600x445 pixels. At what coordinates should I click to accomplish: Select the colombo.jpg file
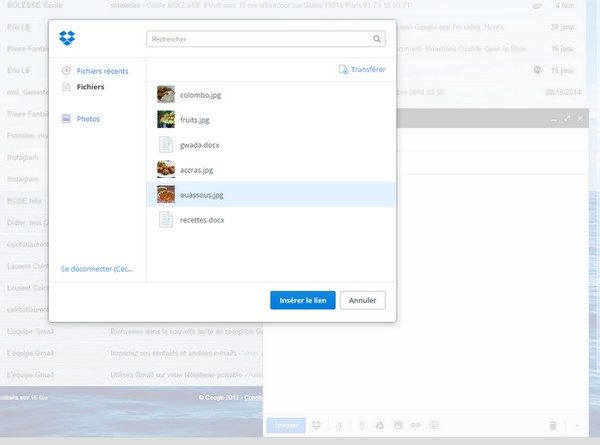point(271,95)
